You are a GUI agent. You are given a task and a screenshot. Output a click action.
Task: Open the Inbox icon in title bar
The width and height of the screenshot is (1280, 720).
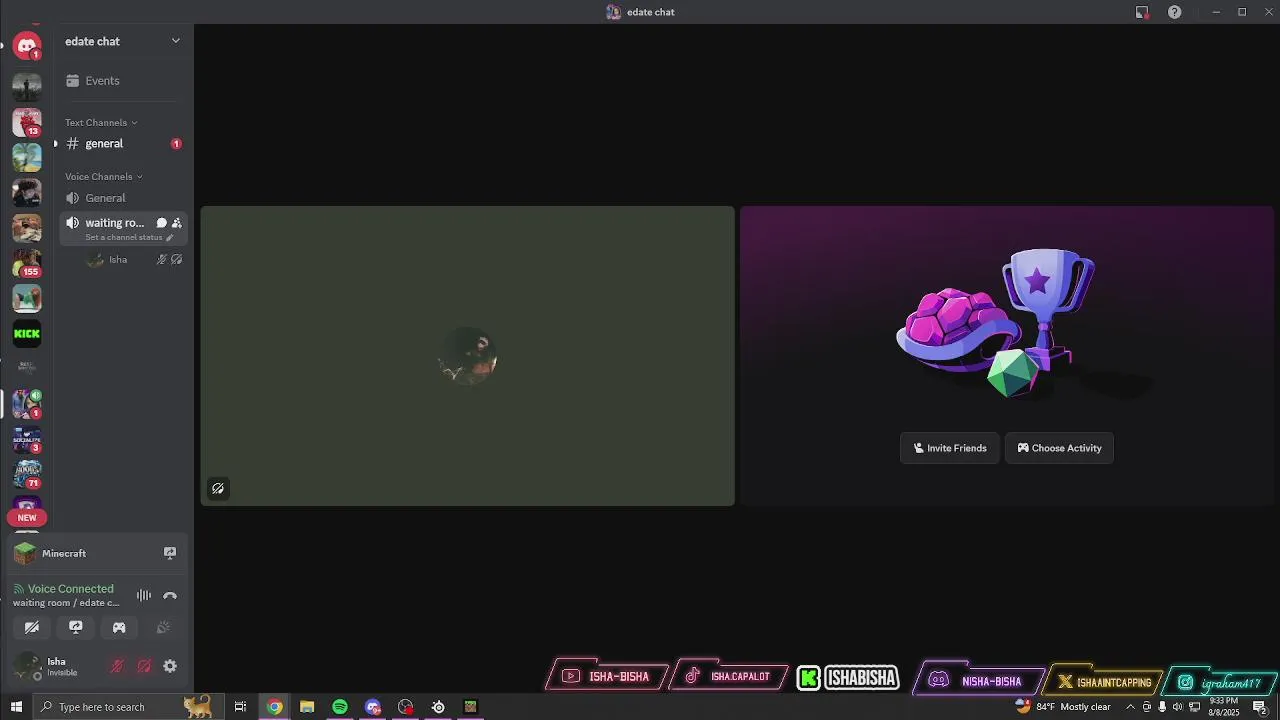(x=1142, y=12)
